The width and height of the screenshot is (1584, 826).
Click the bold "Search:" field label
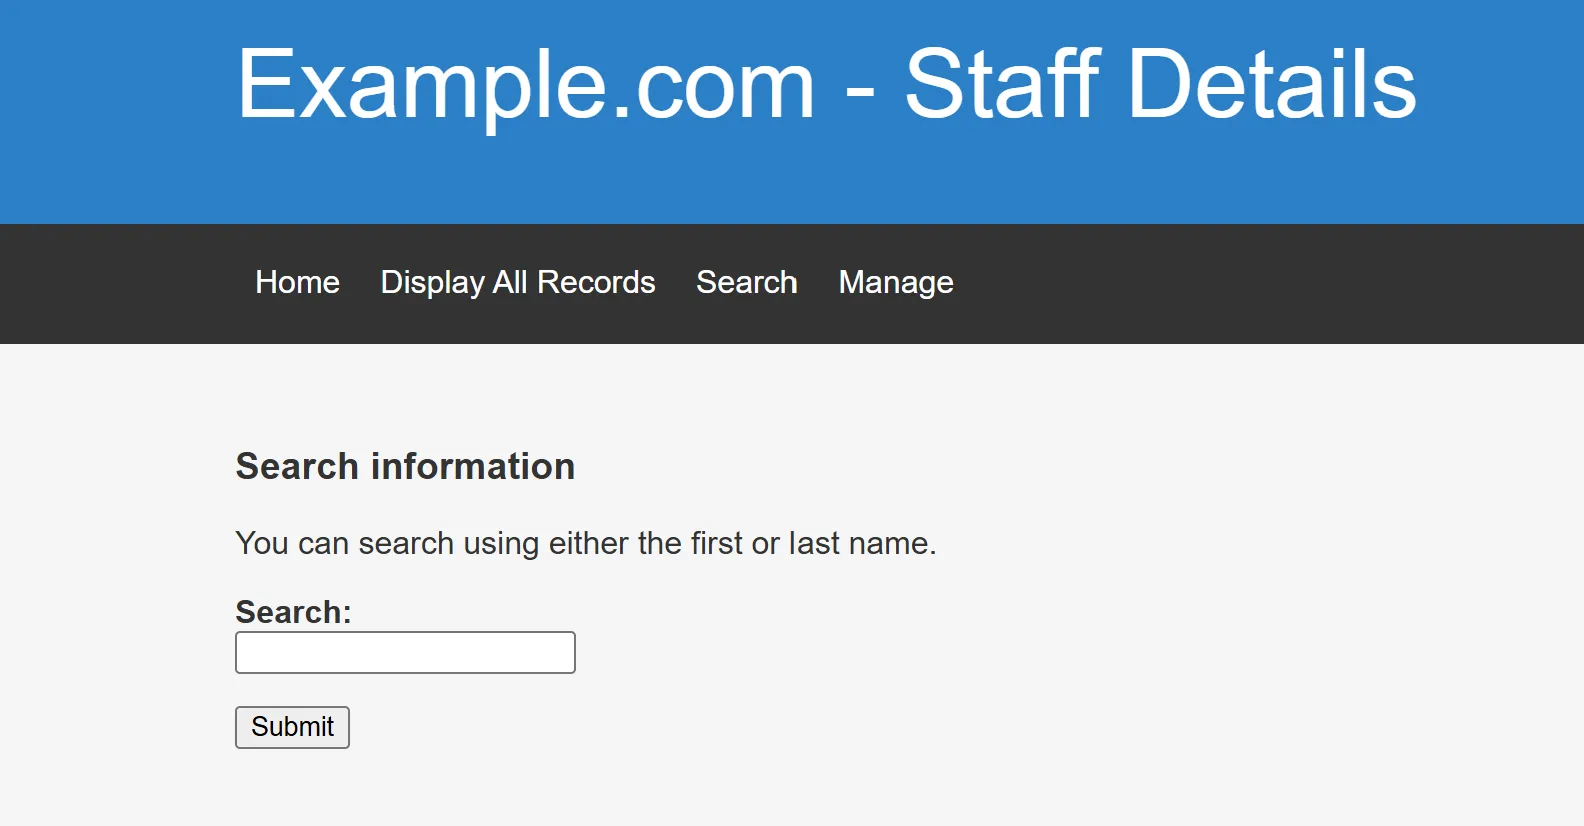click(293, 612)
